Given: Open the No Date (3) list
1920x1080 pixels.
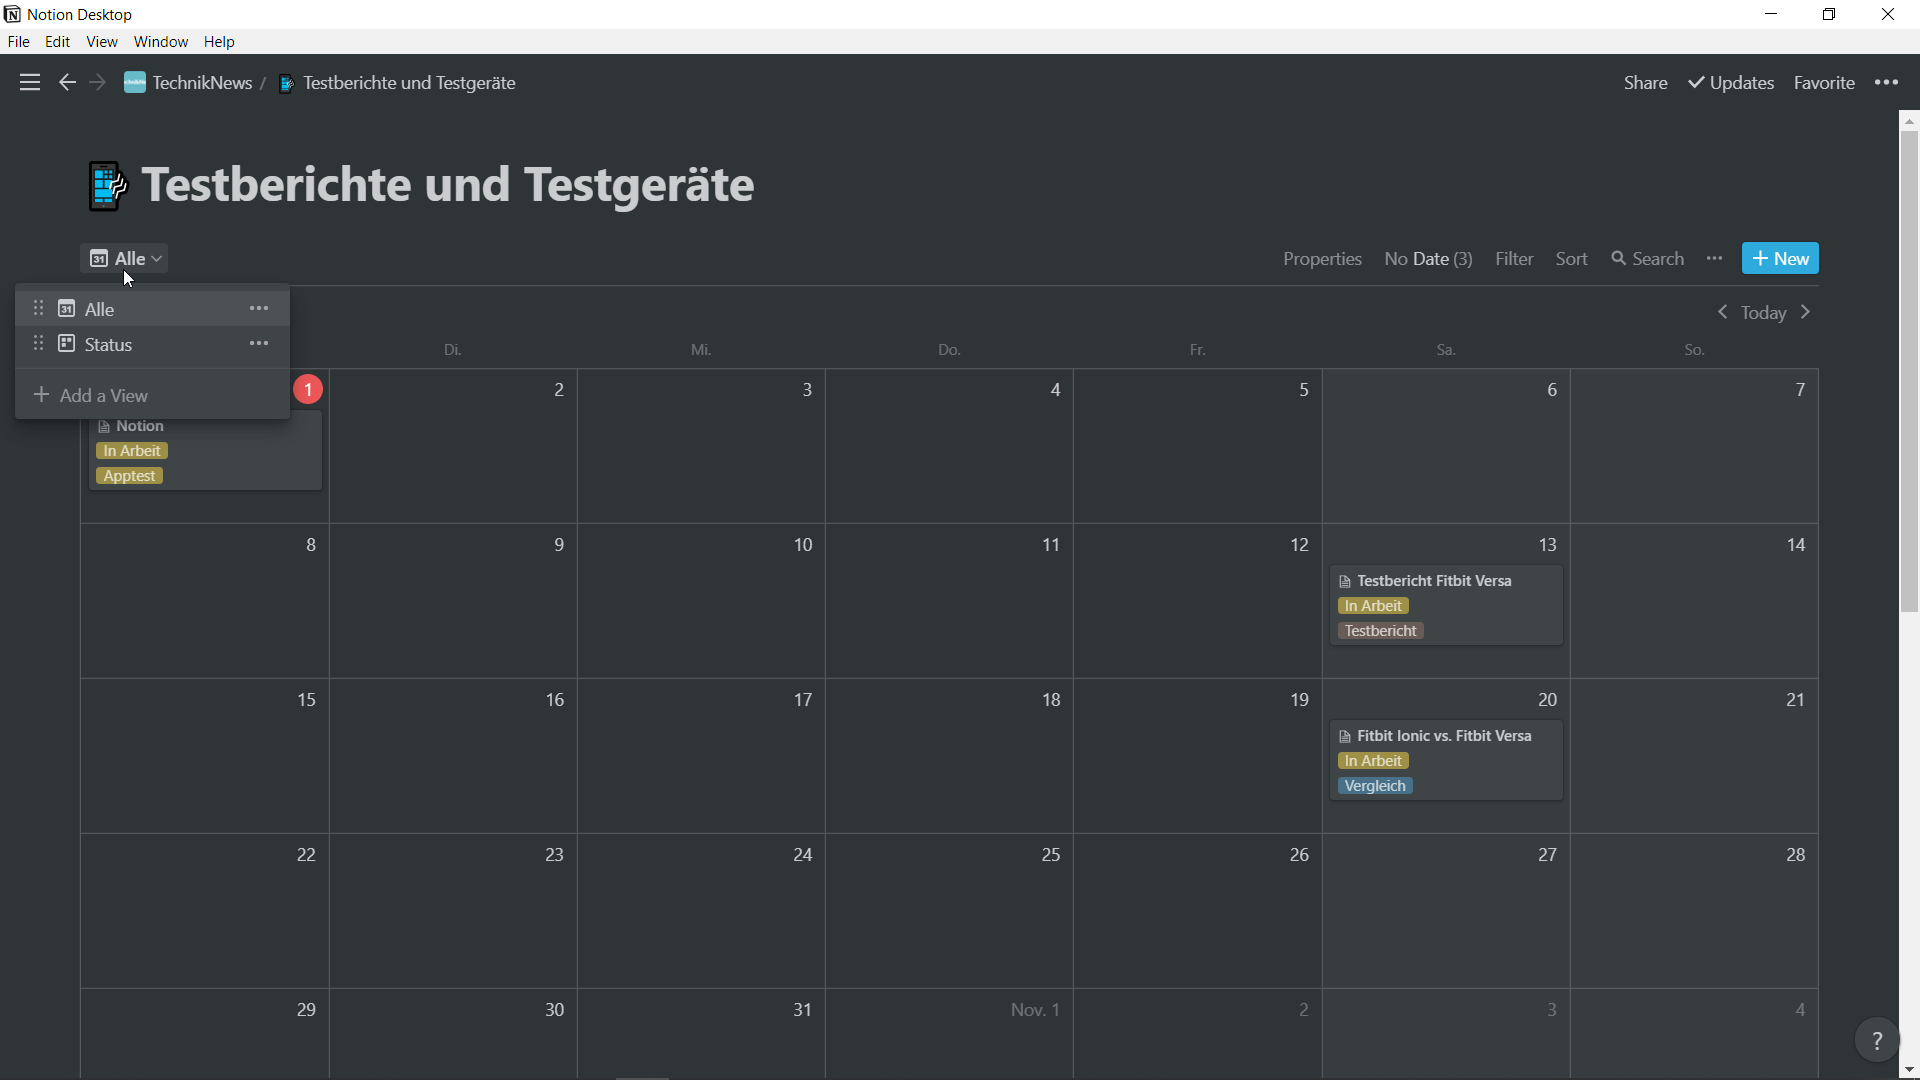Looking at the screenshot, I should point(1428,259).
